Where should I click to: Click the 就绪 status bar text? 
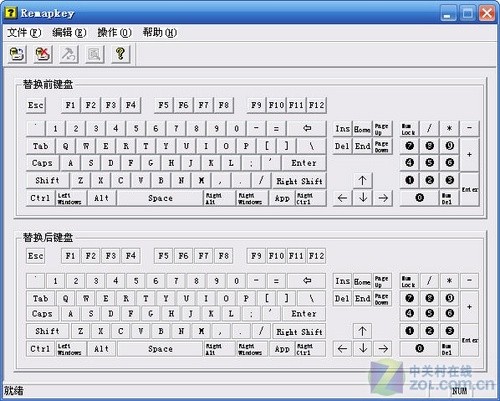(14, 390)
